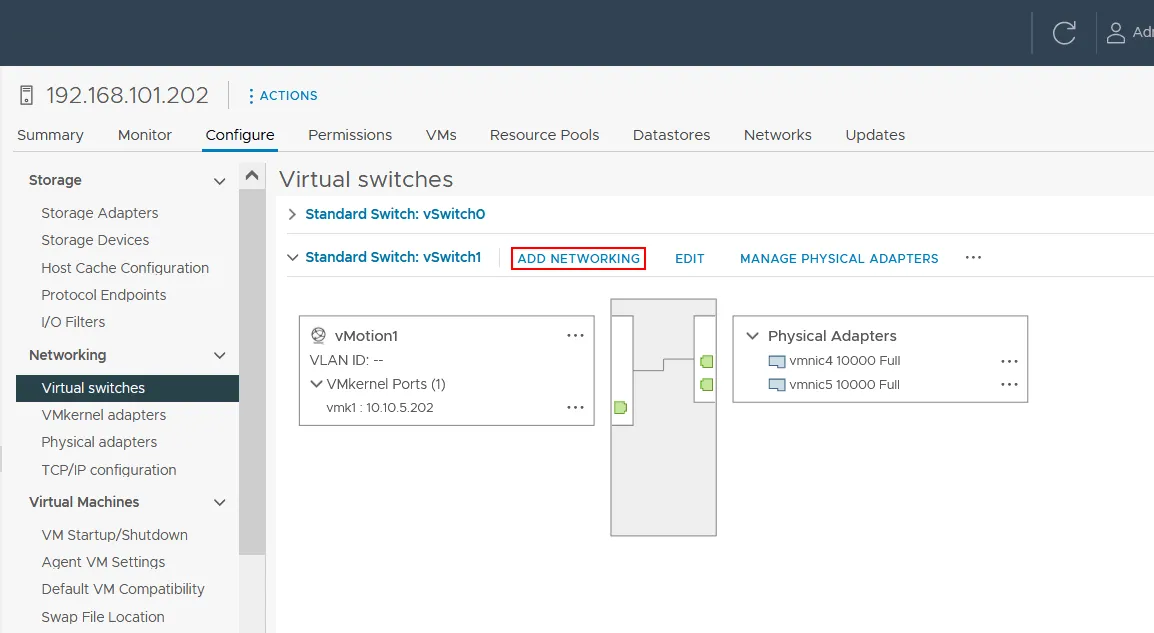
Task: Open the ellipsis menu on vMotion1 port group
Action: click(575, 335)
